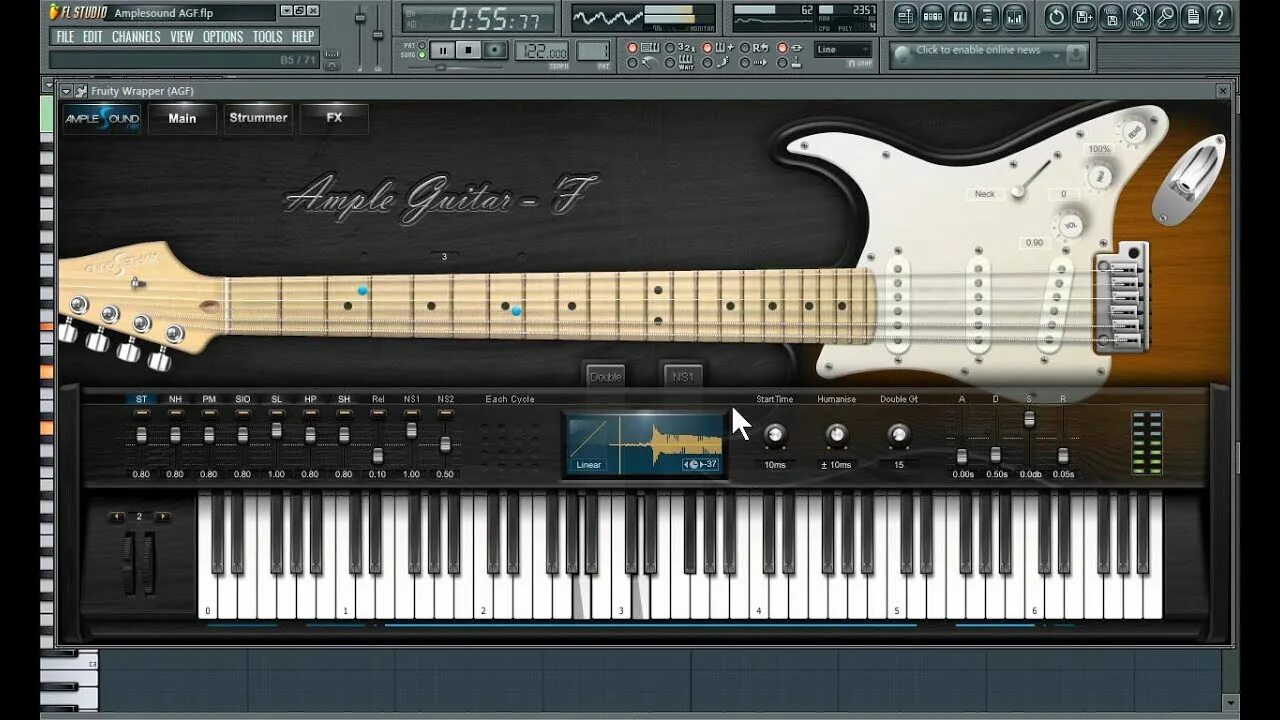Toggle the NH articulation switch
The height and width of the screenshot is (720, 1280).
[175, 412]
